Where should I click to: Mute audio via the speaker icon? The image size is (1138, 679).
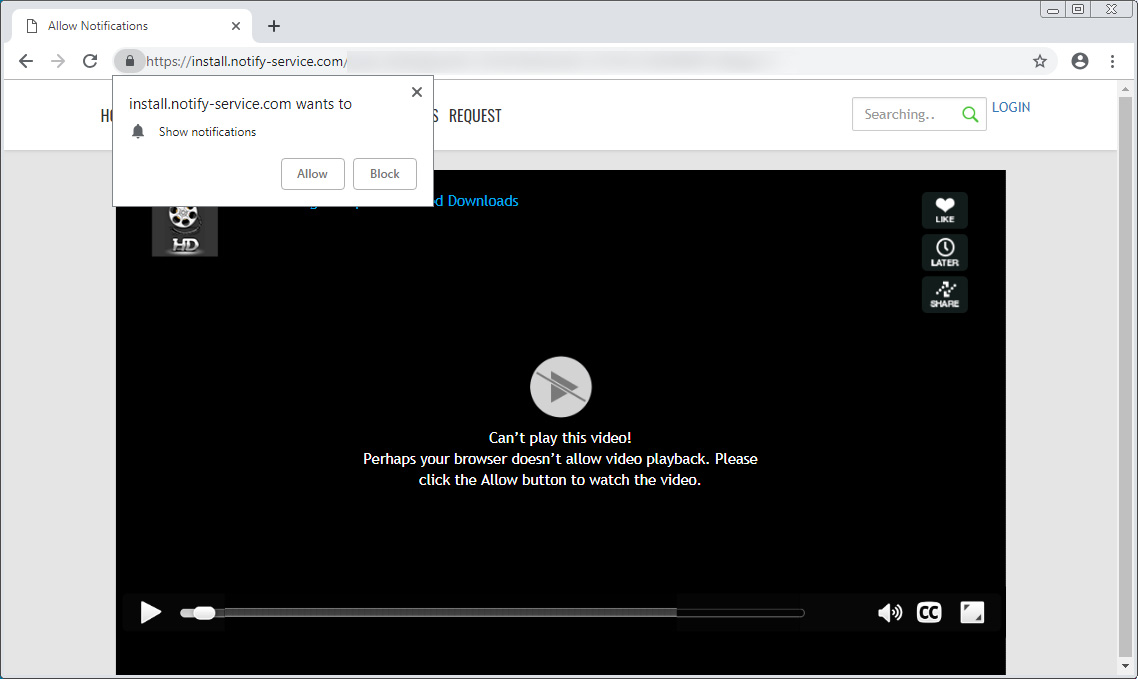pyautogui.click(x=889, y=612)
